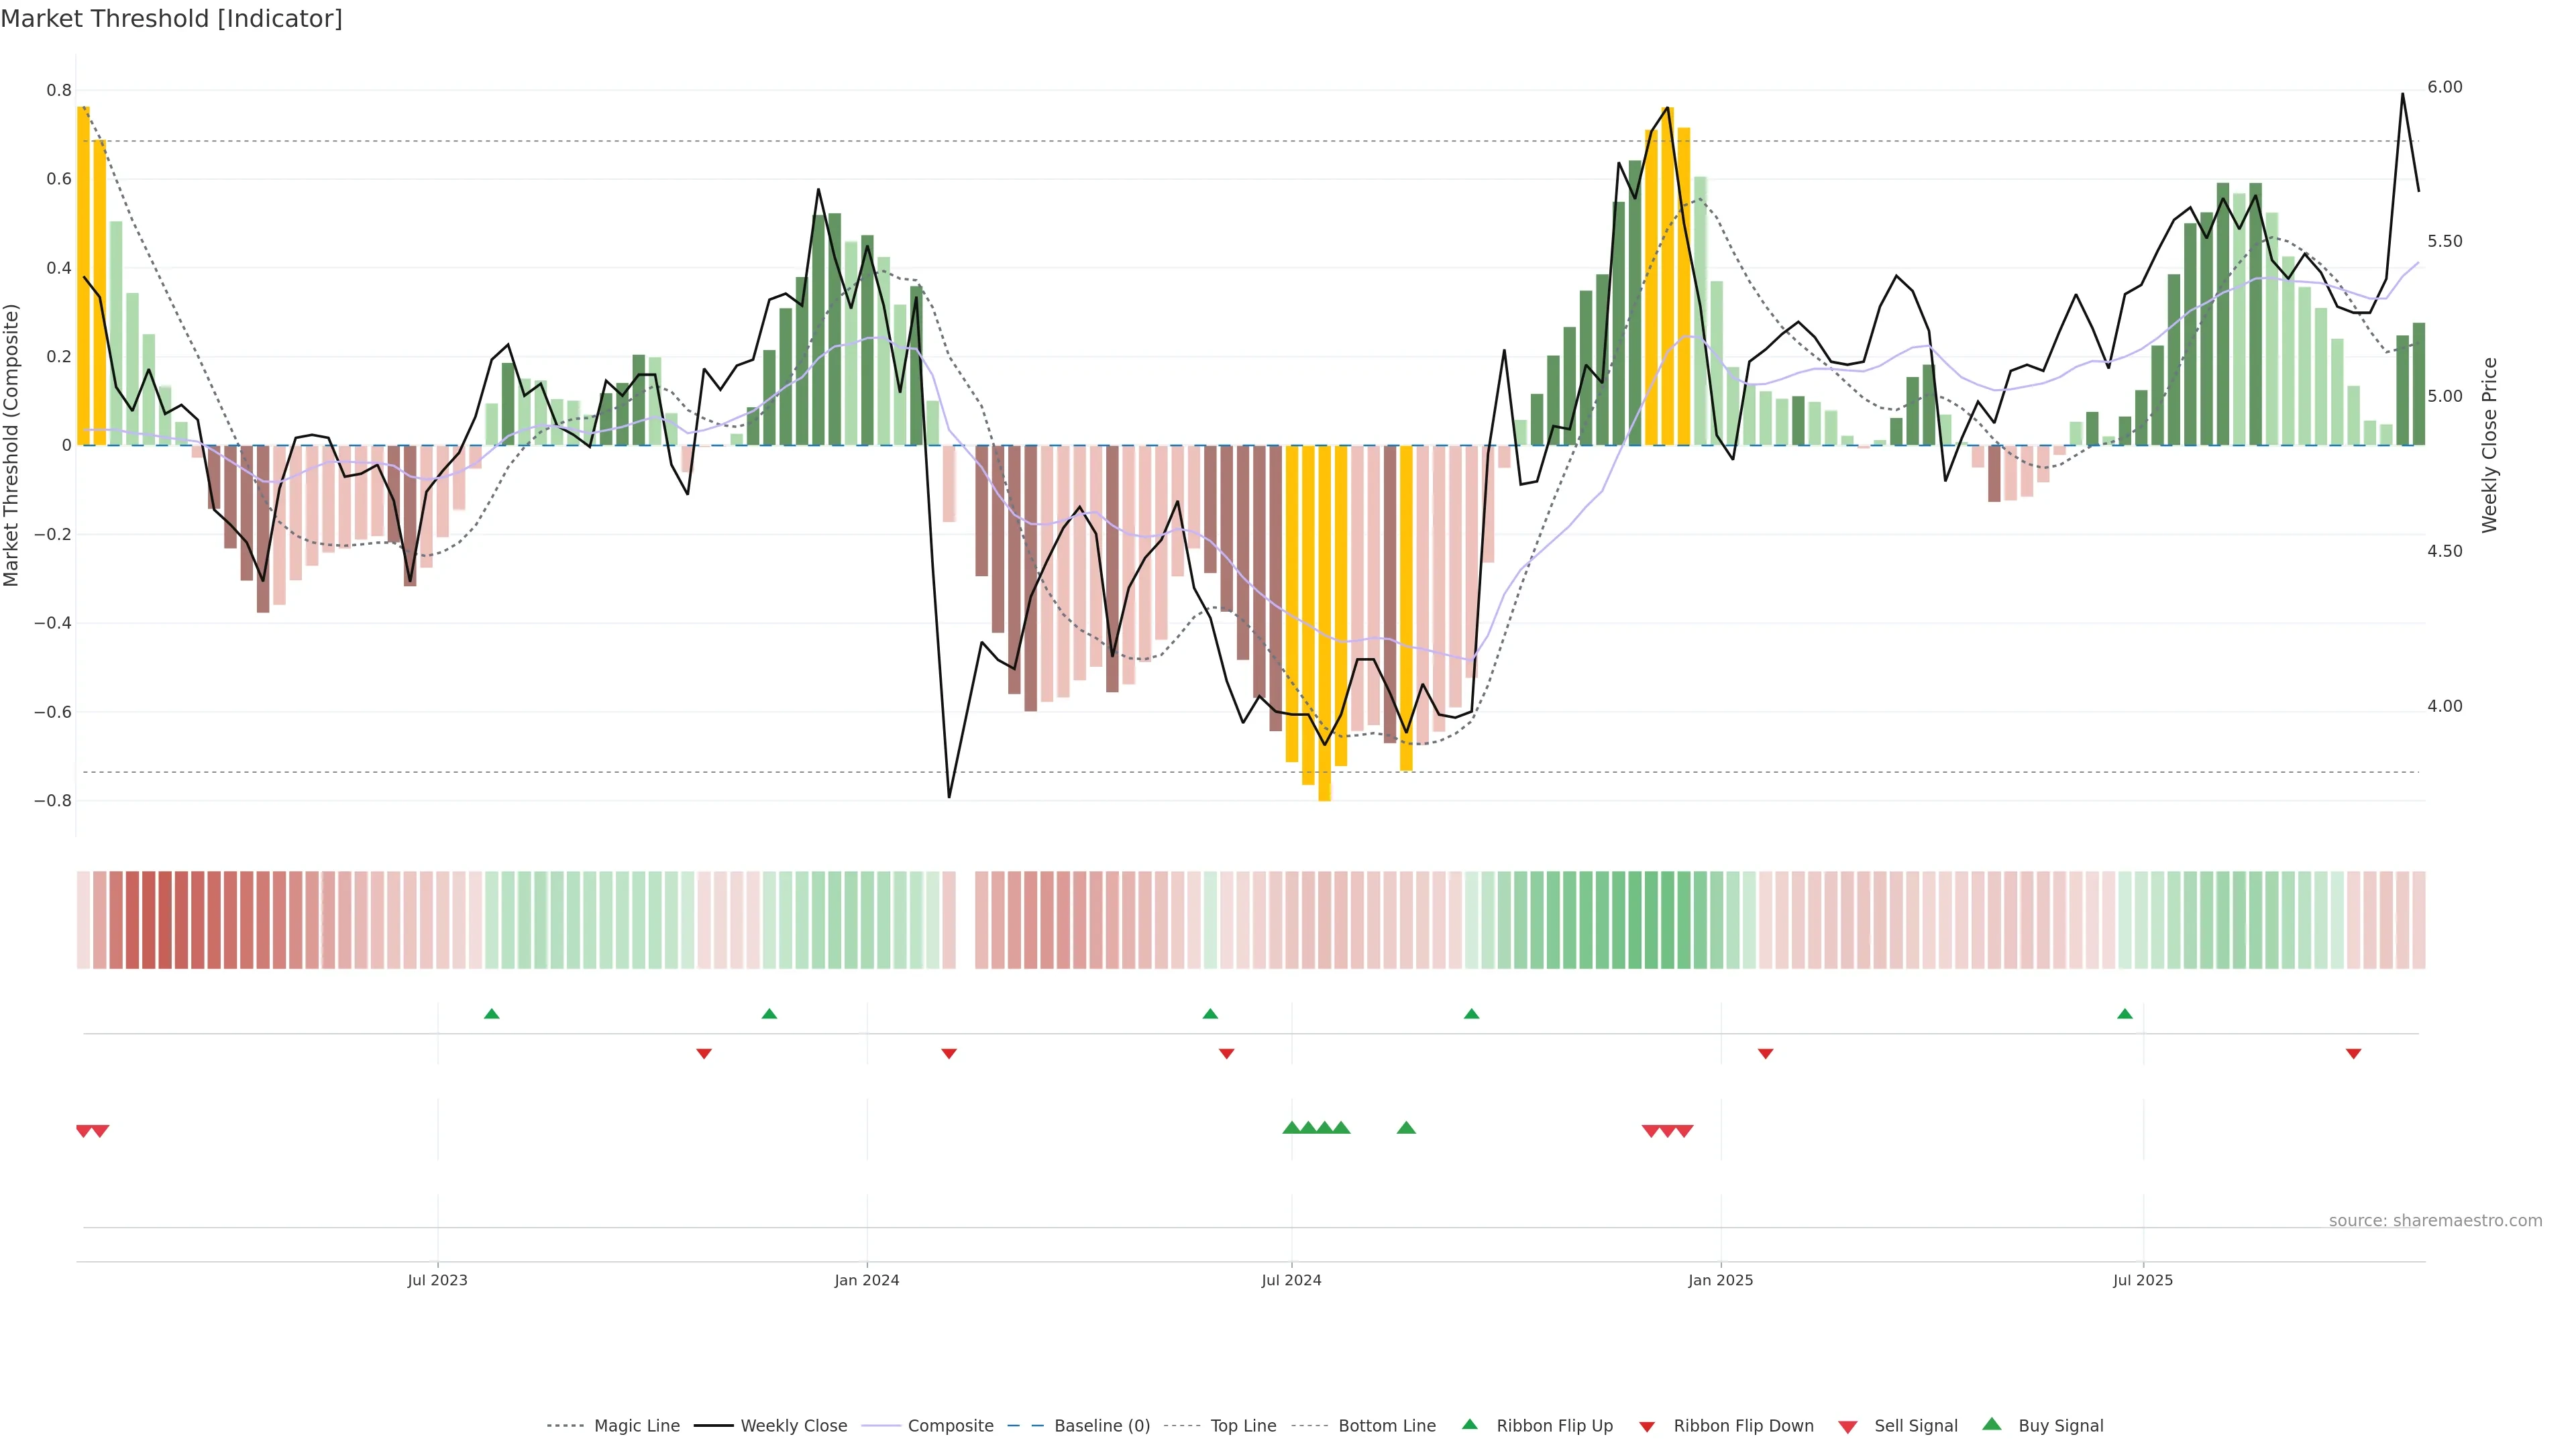Click the Buy Signal legend marker

[1991, 1424]
